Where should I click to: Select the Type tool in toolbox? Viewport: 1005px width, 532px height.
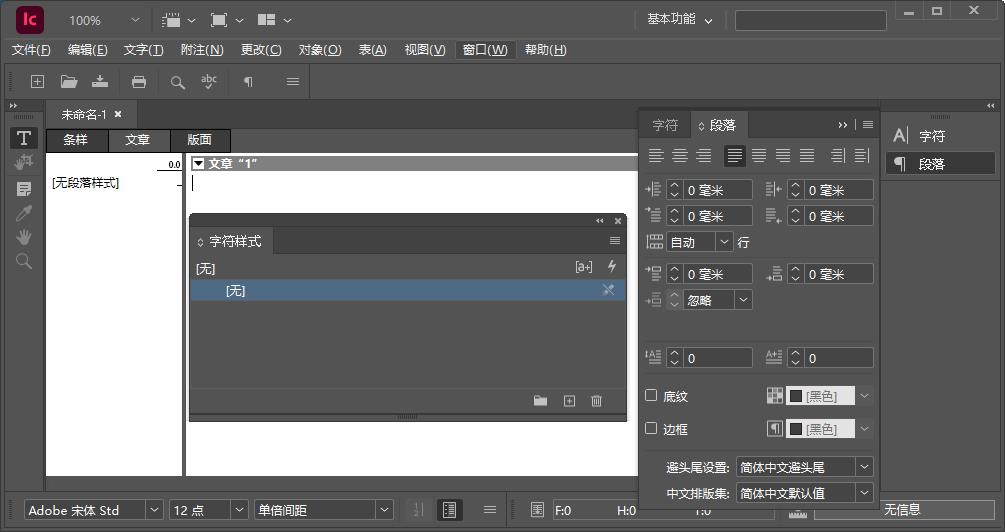24,138
